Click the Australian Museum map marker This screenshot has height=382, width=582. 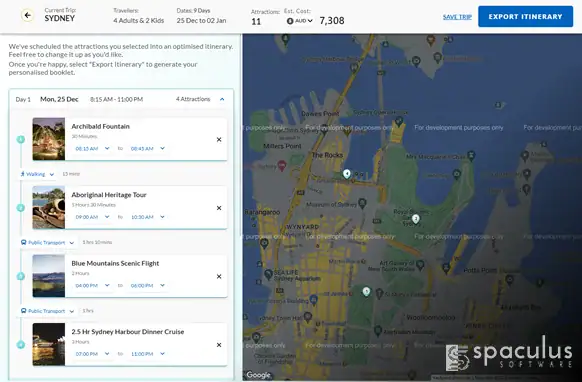378,330
